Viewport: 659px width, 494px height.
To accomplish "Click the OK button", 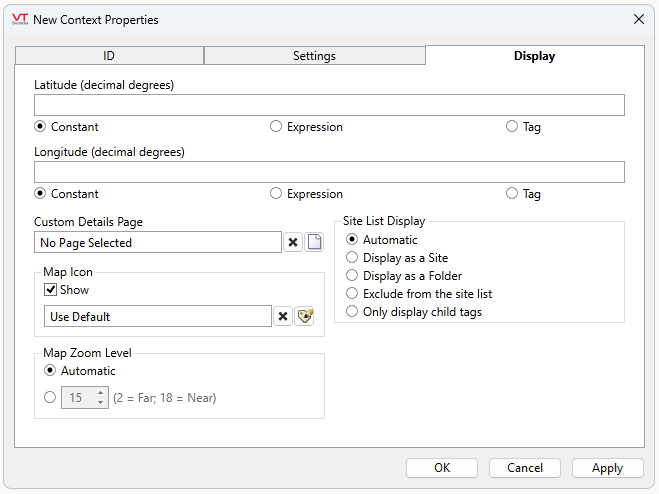I will tap(442, 468).
